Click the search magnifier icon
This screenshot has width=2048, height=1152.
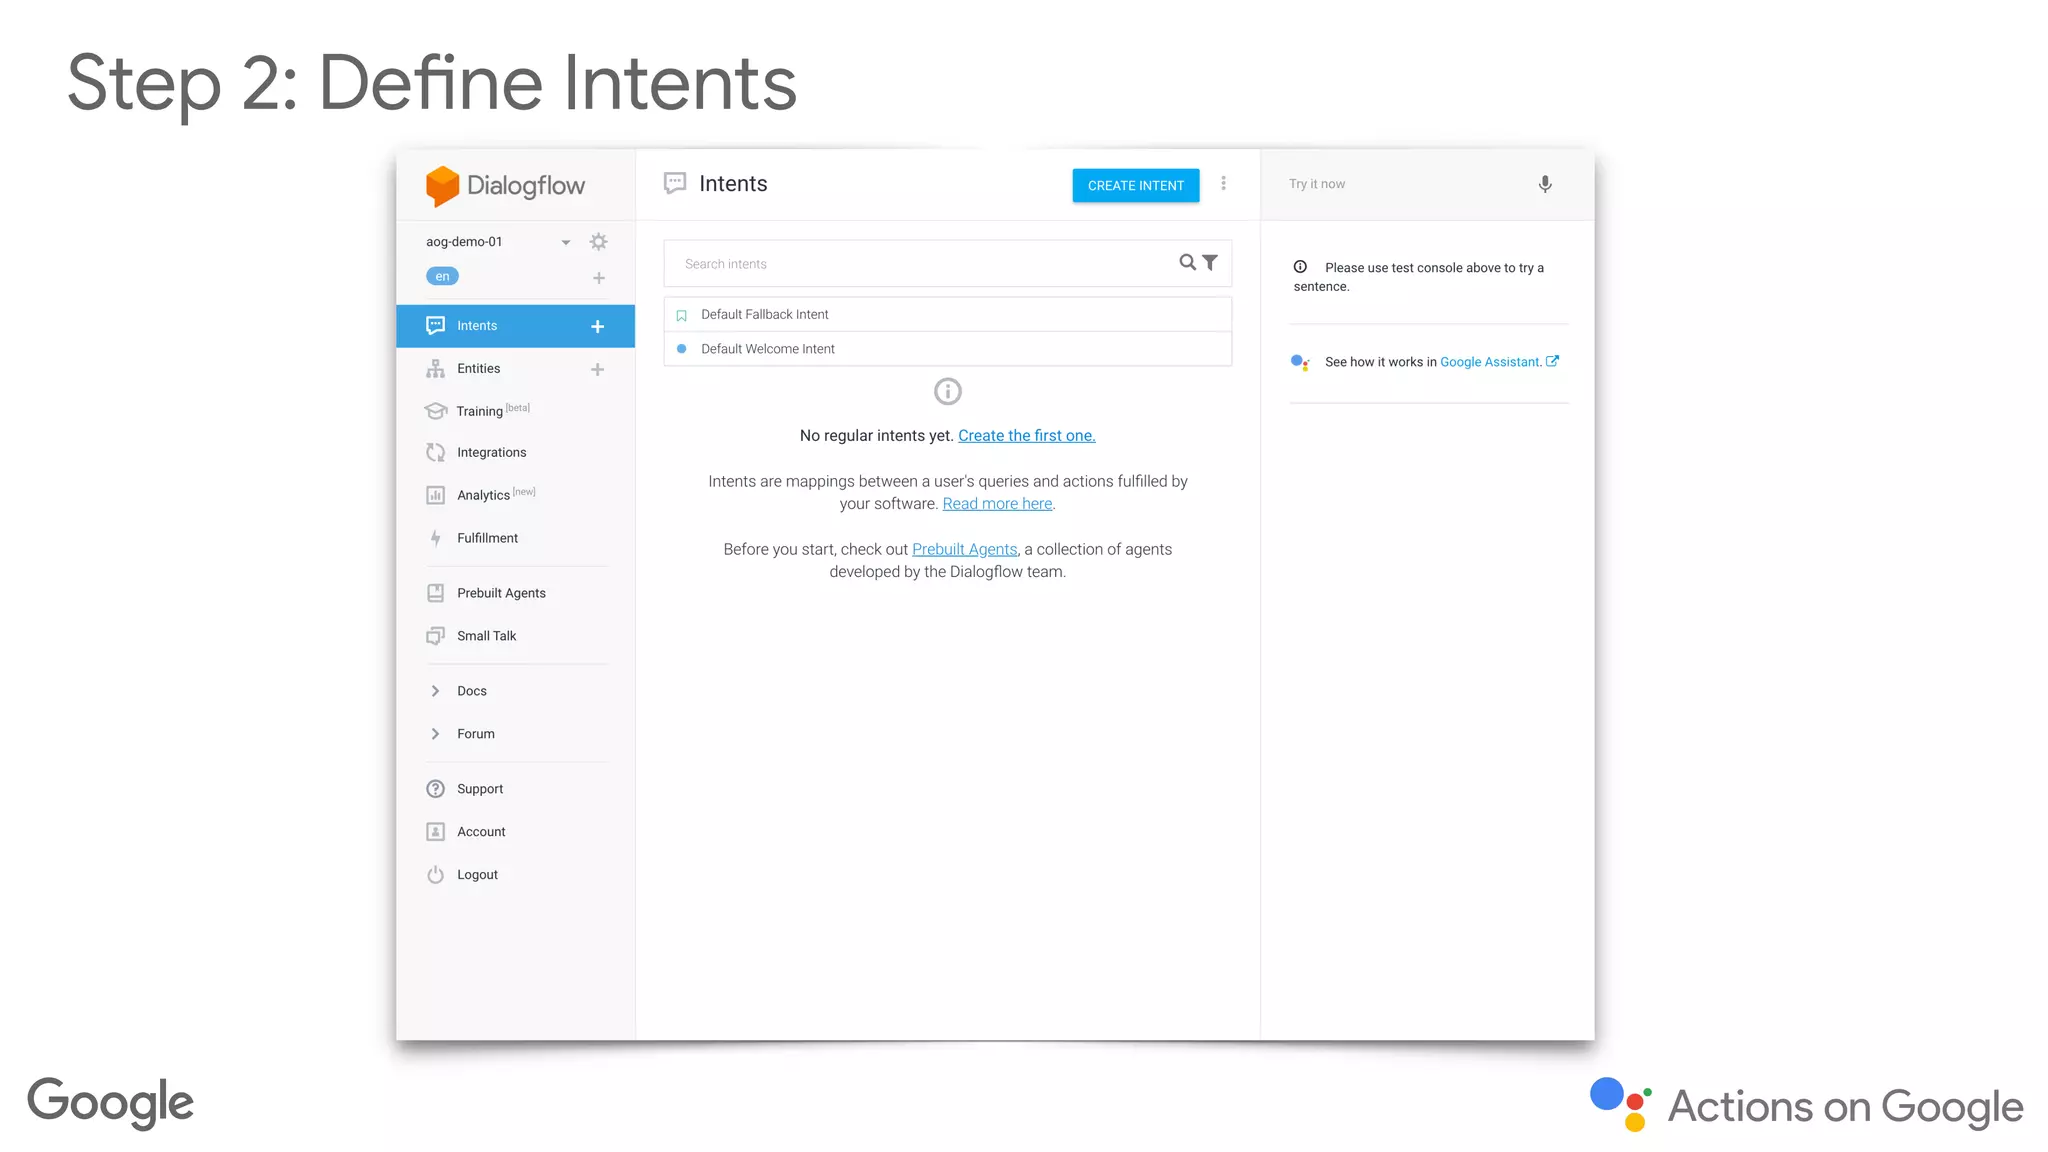(x=1187, y=262)
